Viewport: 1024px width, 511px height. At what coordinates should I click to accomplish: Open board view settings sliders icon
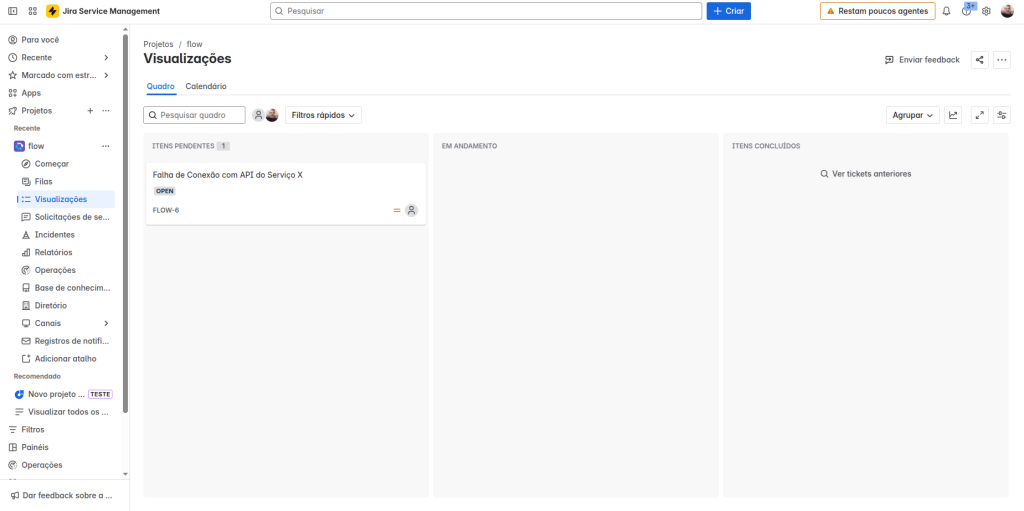(x=1001, y=115)
